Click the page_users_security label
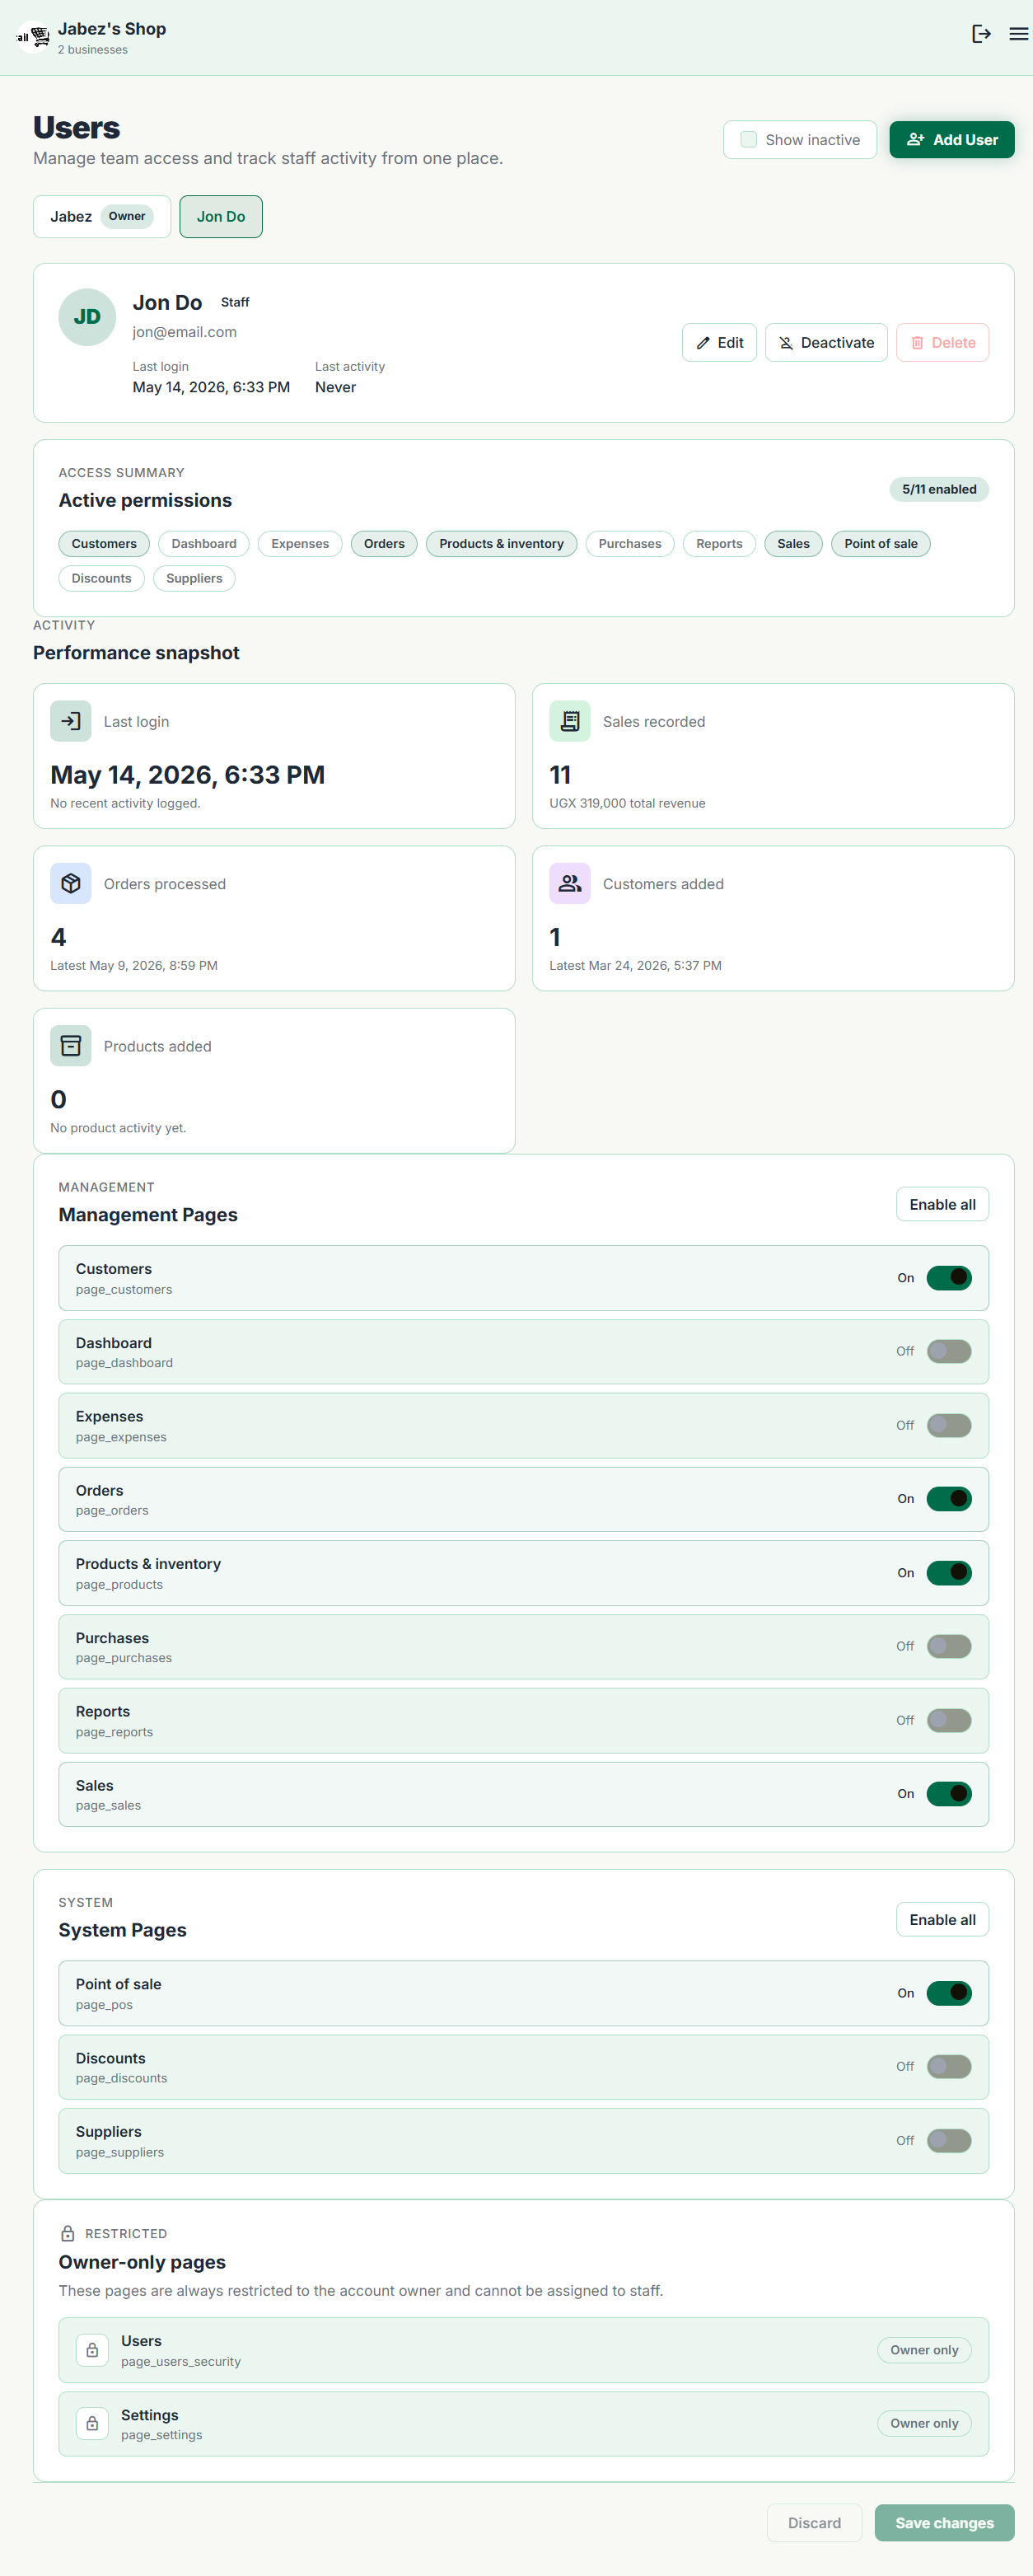Viewport: 1033px width, 2576px height. [x=181, y=2361]
